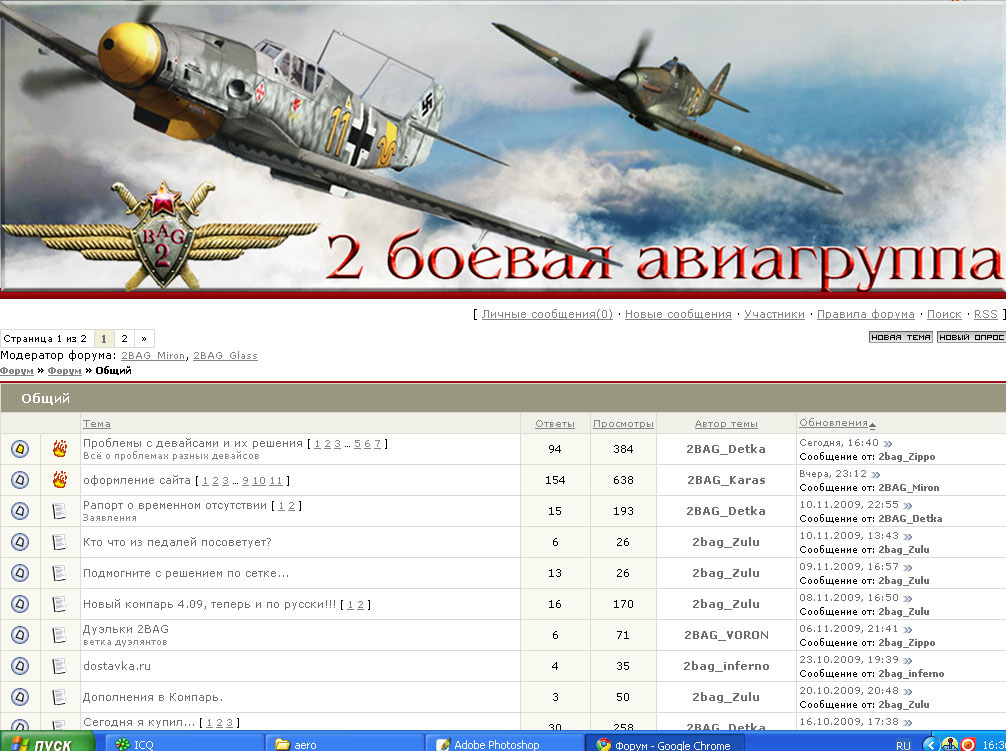Open moderator profile 2BAG_Miron
This screenshot has height=751, width=1006.
pyautogui.click(x=153, y=356)
